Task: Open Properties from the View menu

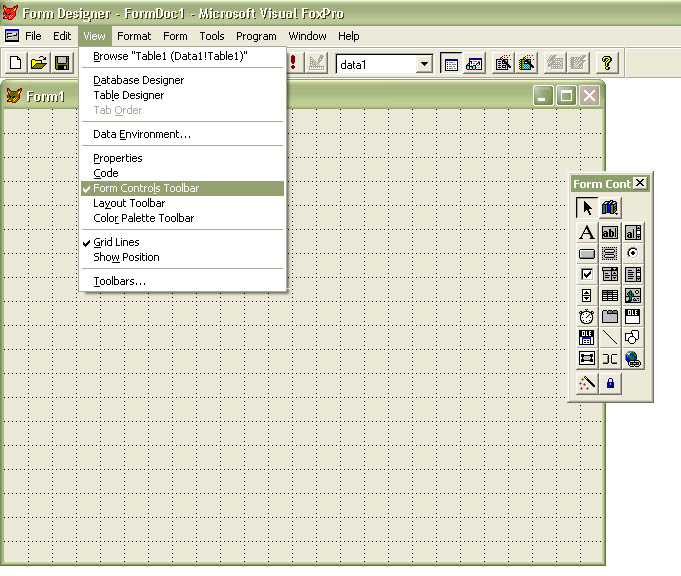Action: 182,158
